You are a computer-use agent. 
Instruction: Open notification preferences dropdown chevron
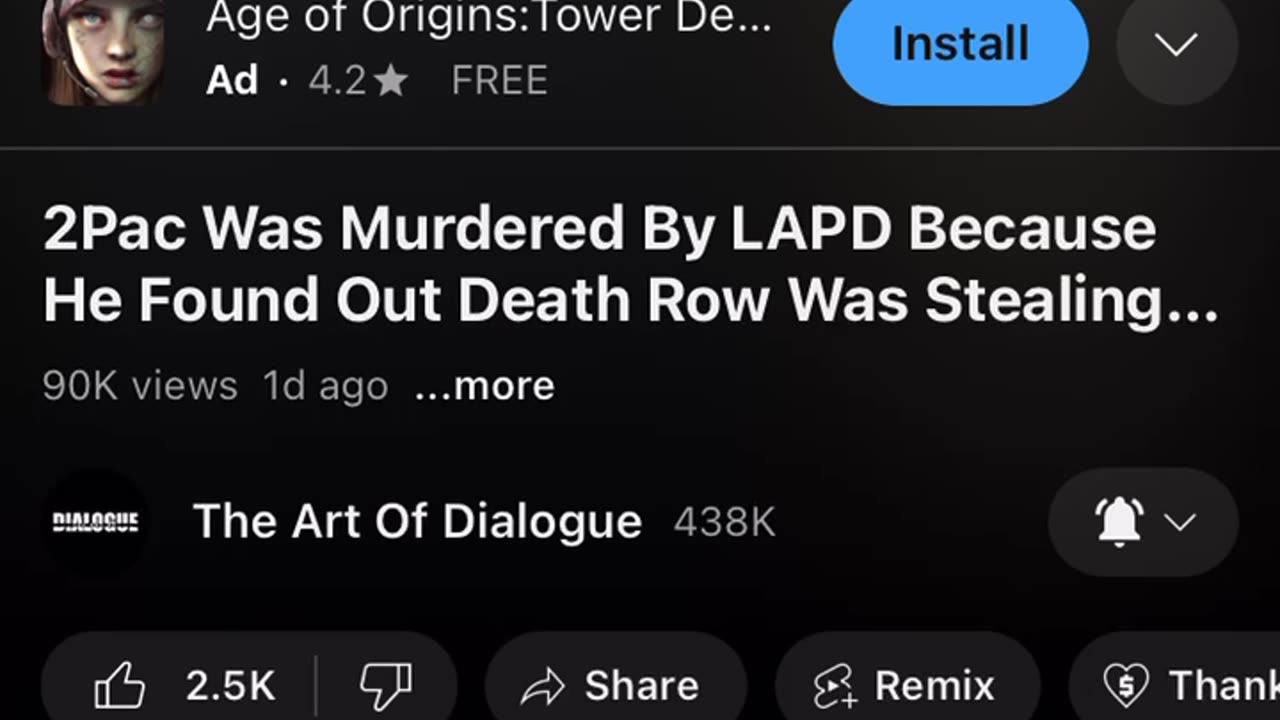click(1181, 522)
